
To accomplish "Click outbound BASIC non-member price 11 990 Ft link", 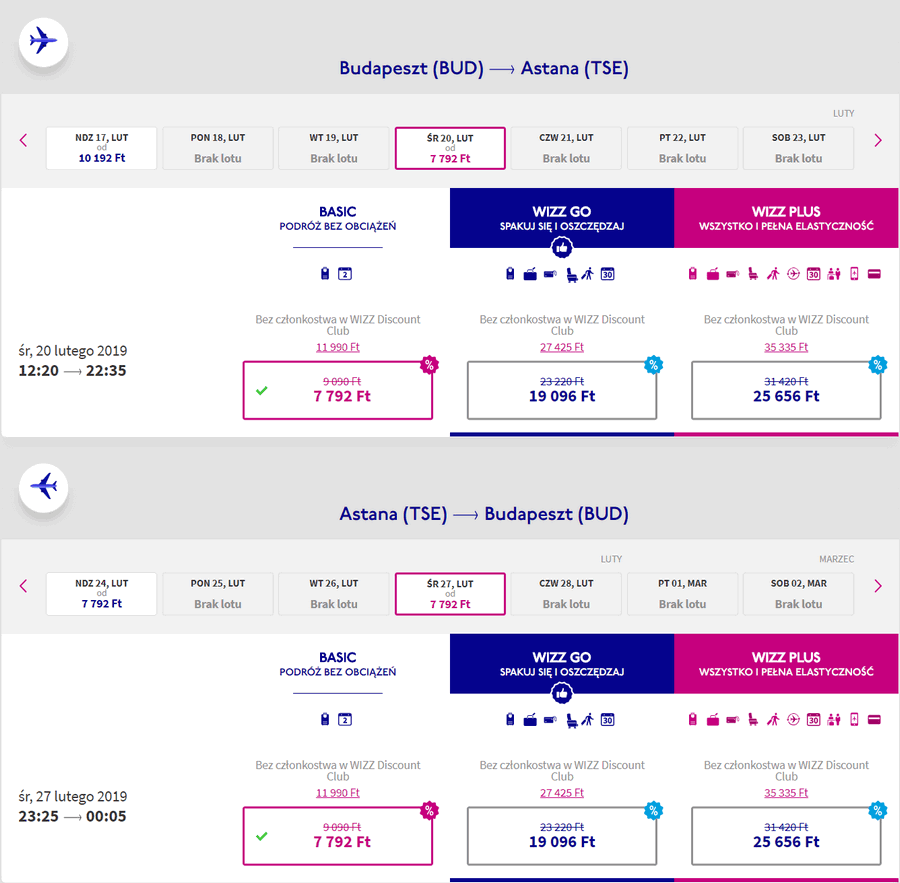I will pos(338,347).
